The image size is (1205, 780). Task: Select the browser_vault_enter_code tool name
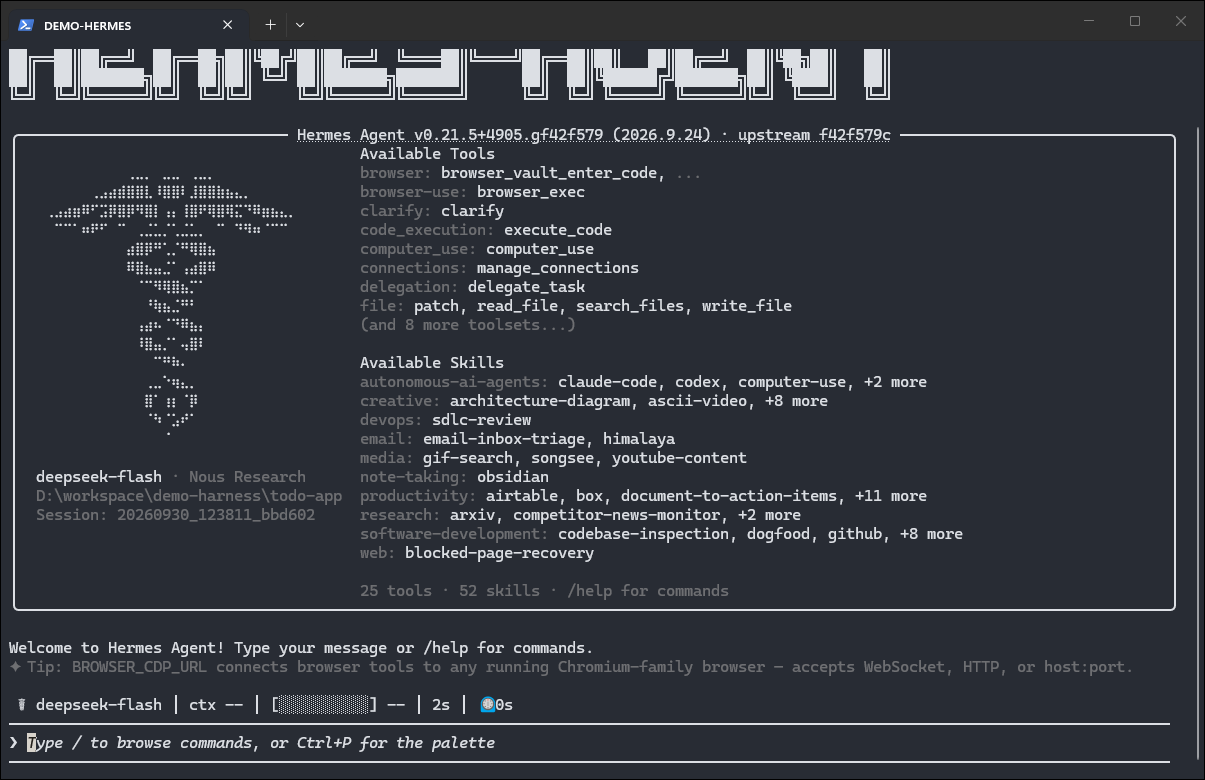click(549, 173)
